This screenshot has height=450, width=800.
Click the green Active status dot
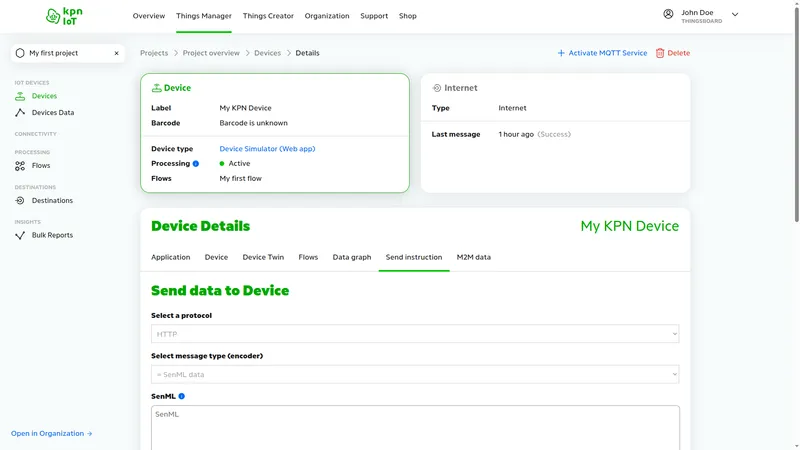222,164
